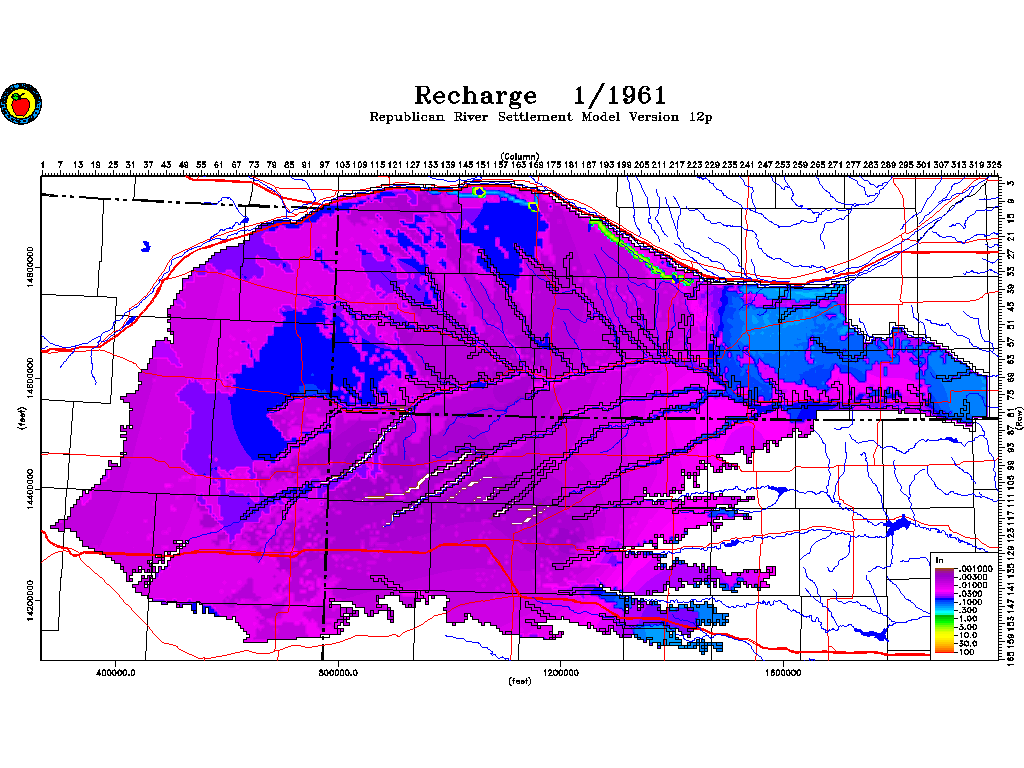Click y-axis value 14400000

point(30,490)
